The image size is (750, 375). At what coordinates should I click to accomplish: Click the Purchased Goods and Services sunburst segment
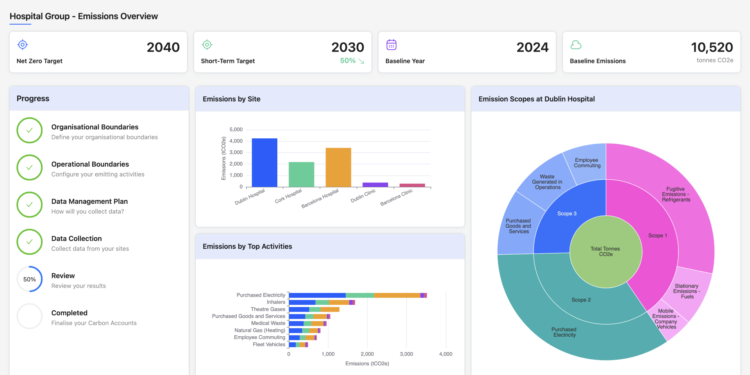[518, 225]
